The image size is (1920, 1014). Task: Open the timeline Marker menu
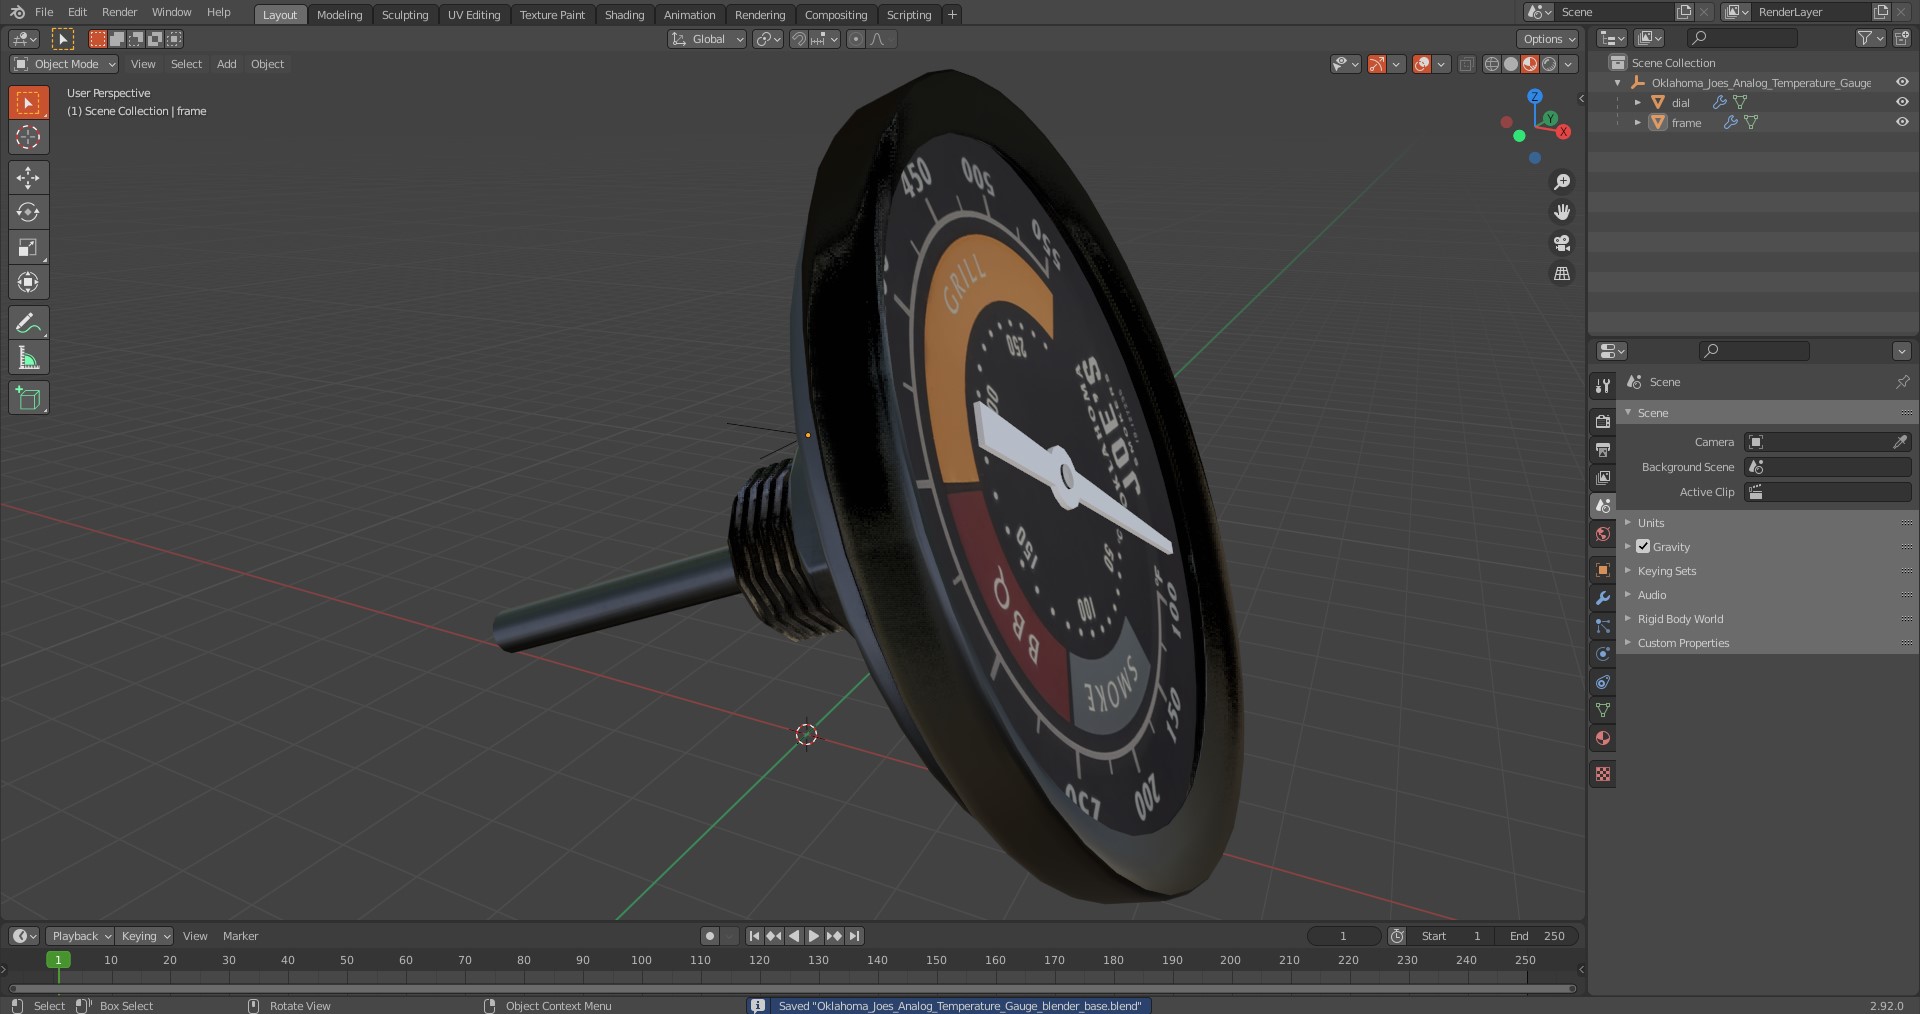(x=240, y=936)
